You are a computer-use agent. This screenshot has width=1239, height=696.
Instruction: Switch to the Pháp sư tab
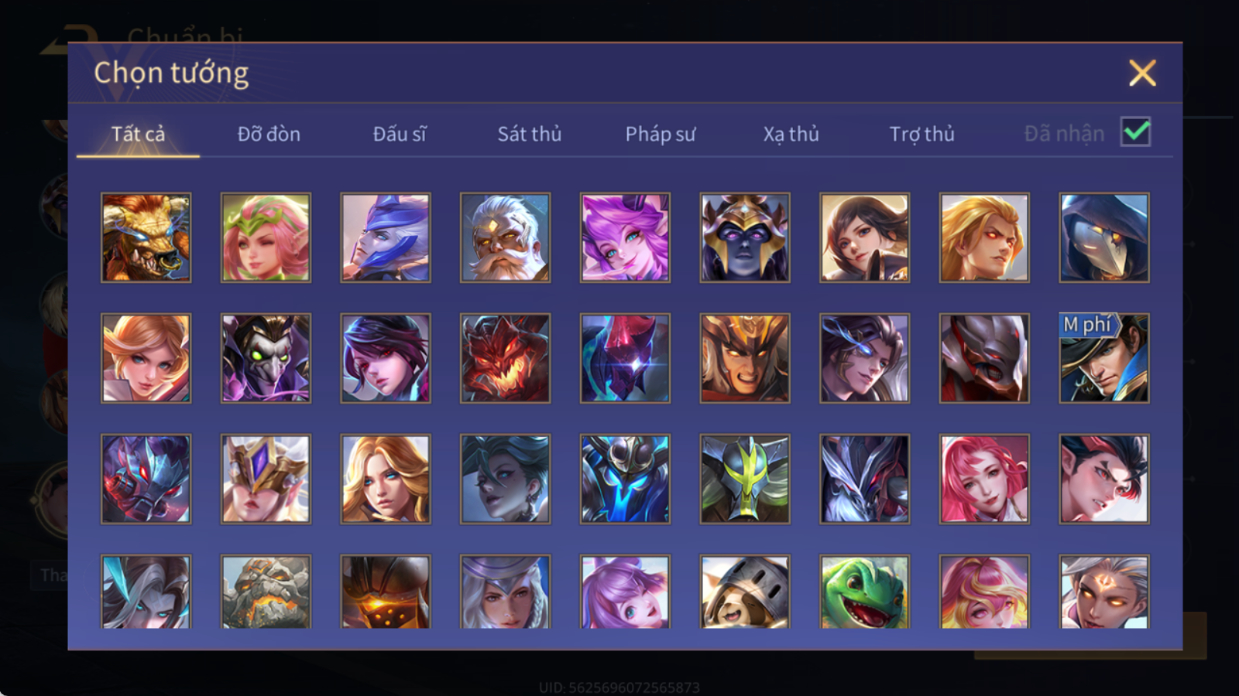(660, 134)
